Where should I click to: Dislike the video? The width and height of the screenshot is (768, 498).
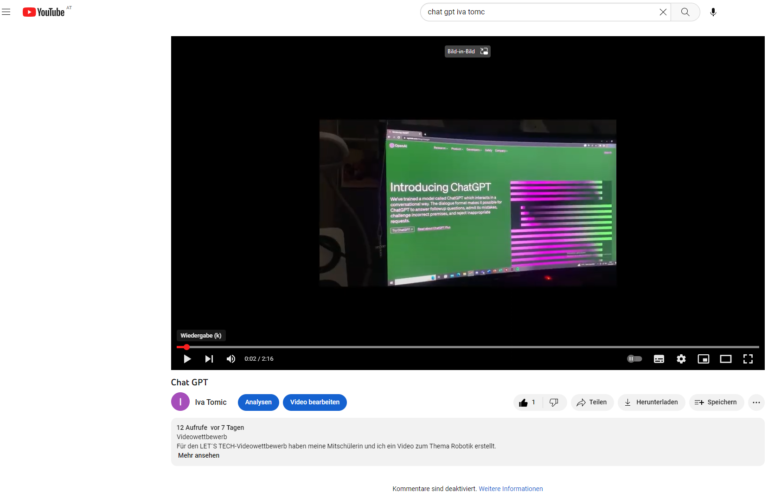pos(553,402)
